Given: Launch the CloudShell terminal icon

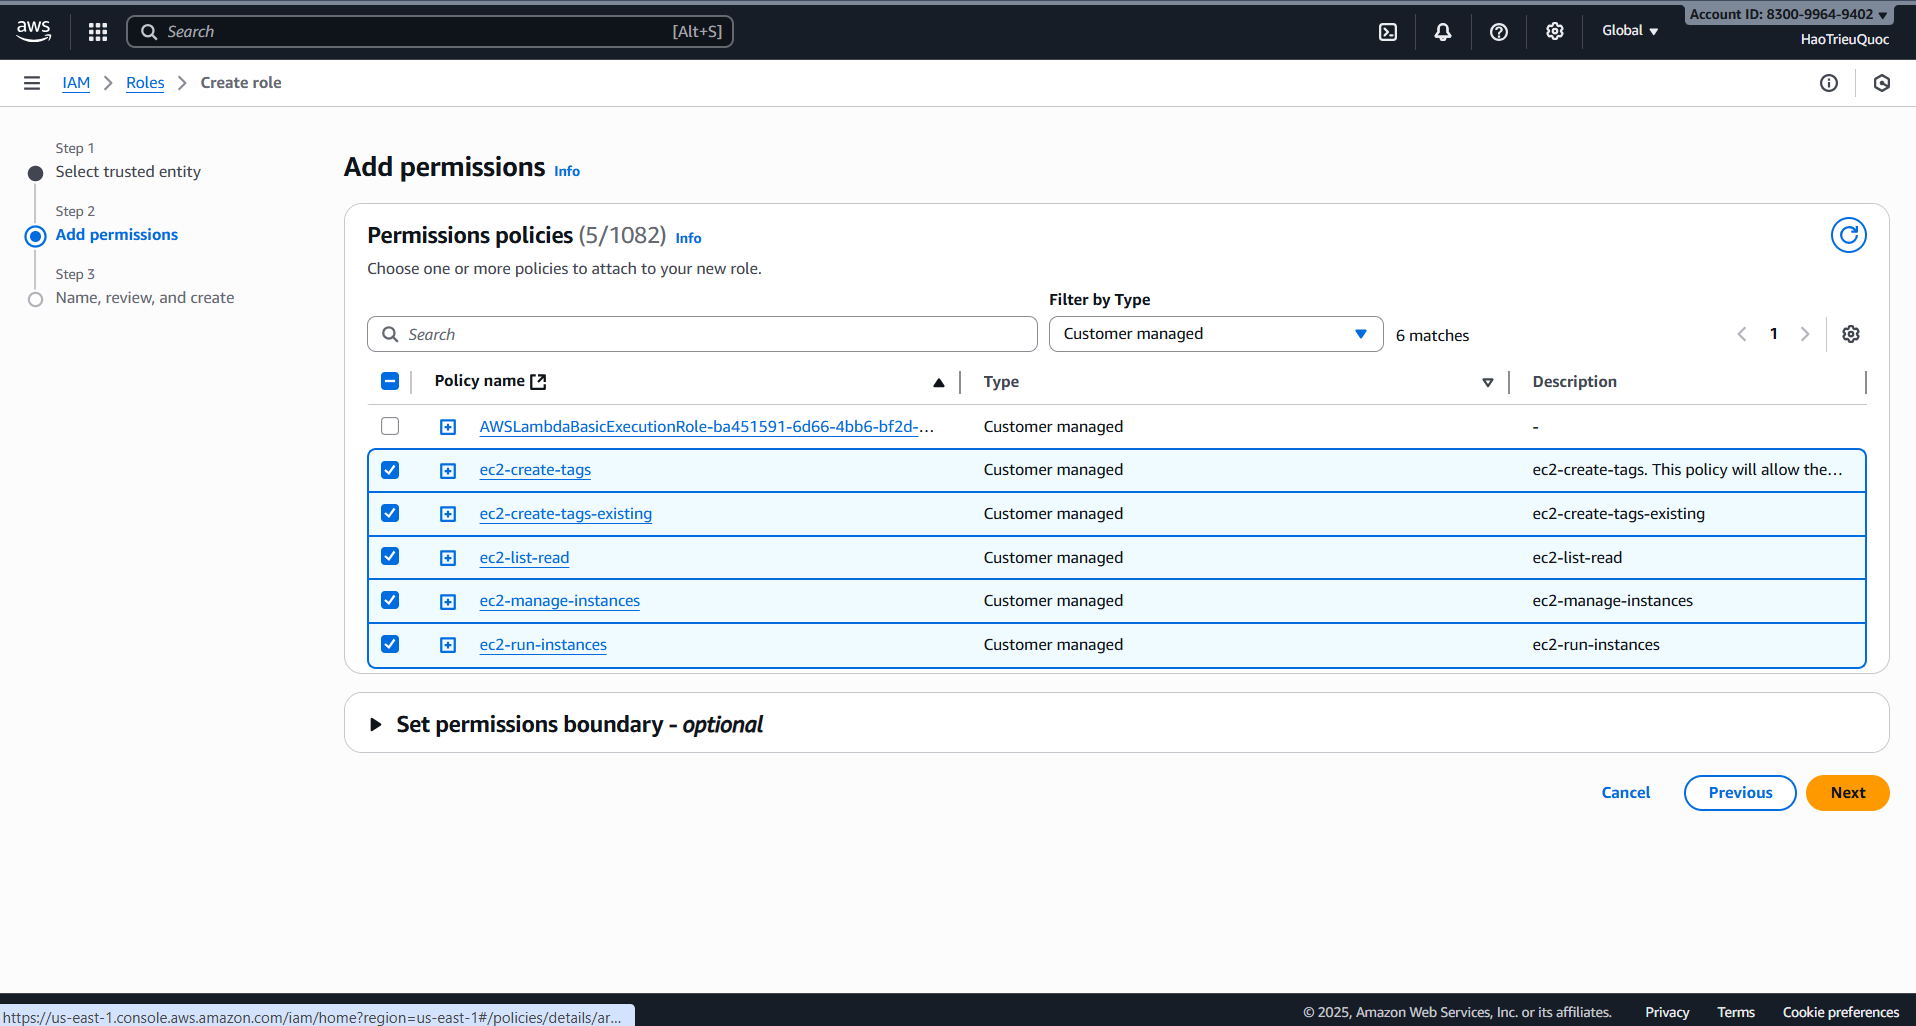Looking at the screenshot, I should pyautogui.click(x=1388, y=32).
